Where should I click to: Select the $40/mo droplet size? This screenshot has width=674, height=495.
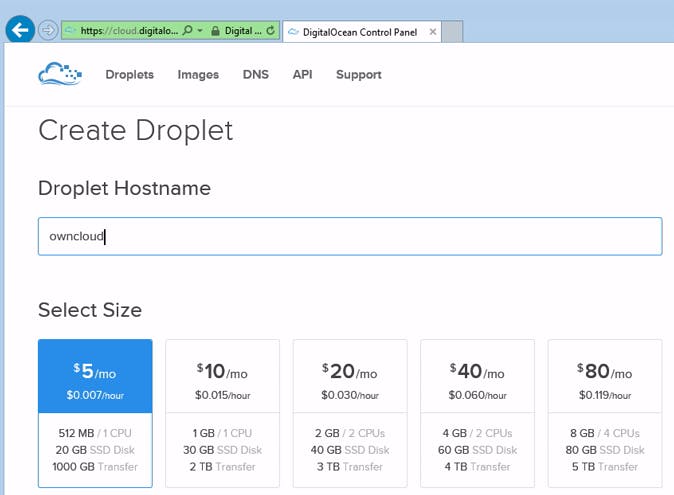pos(477,413)
